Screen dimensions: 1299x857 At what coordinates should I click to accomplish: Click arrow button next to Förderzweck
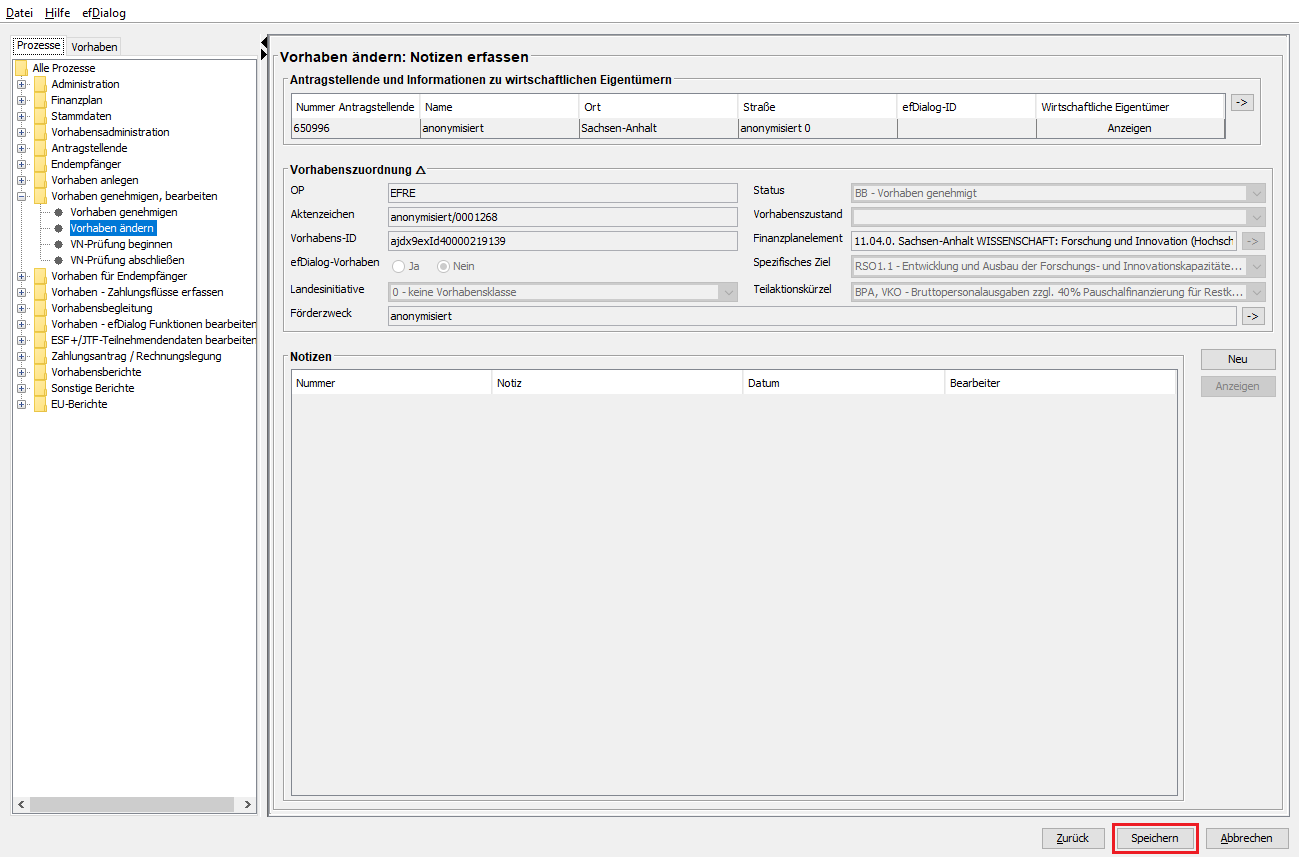coord(1253,316)
